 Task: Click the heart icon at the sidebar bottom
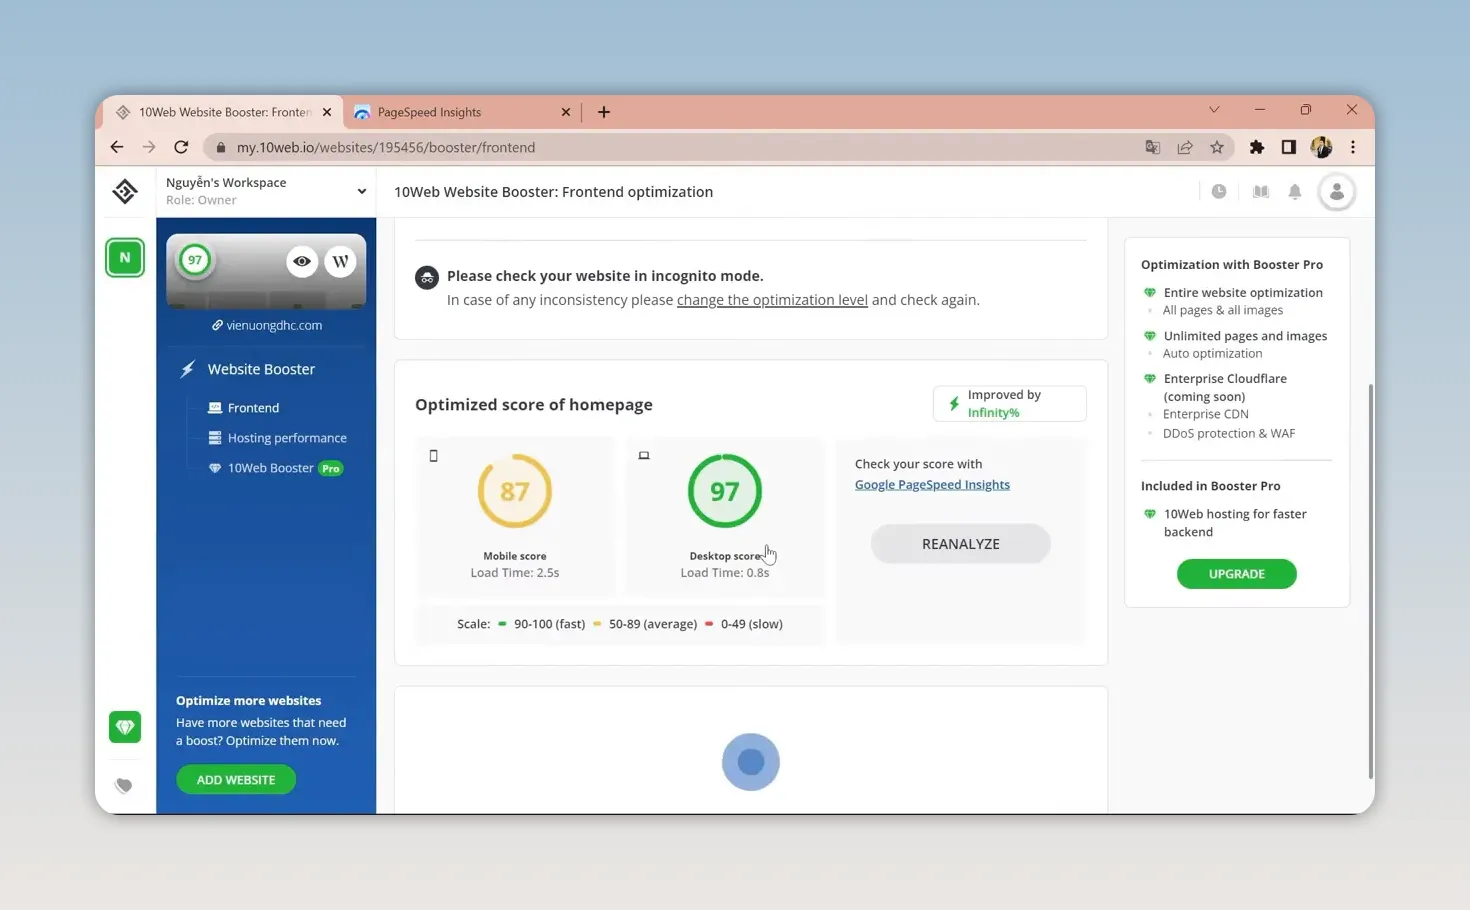click(124, 786)
